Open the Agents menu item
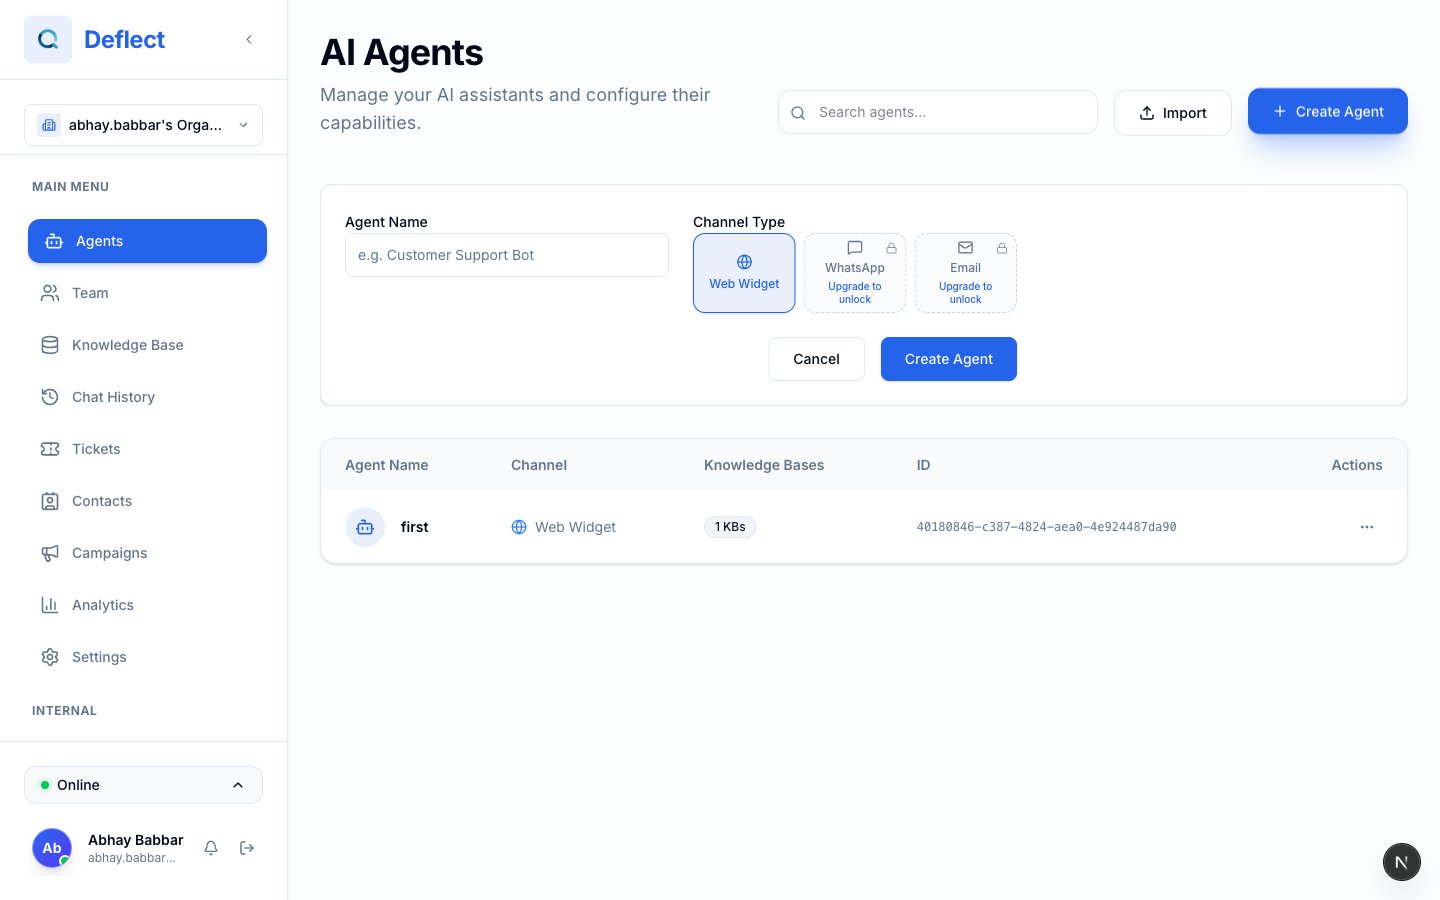The height and width of the screenshot is (900, 1440). coord(147,241)
